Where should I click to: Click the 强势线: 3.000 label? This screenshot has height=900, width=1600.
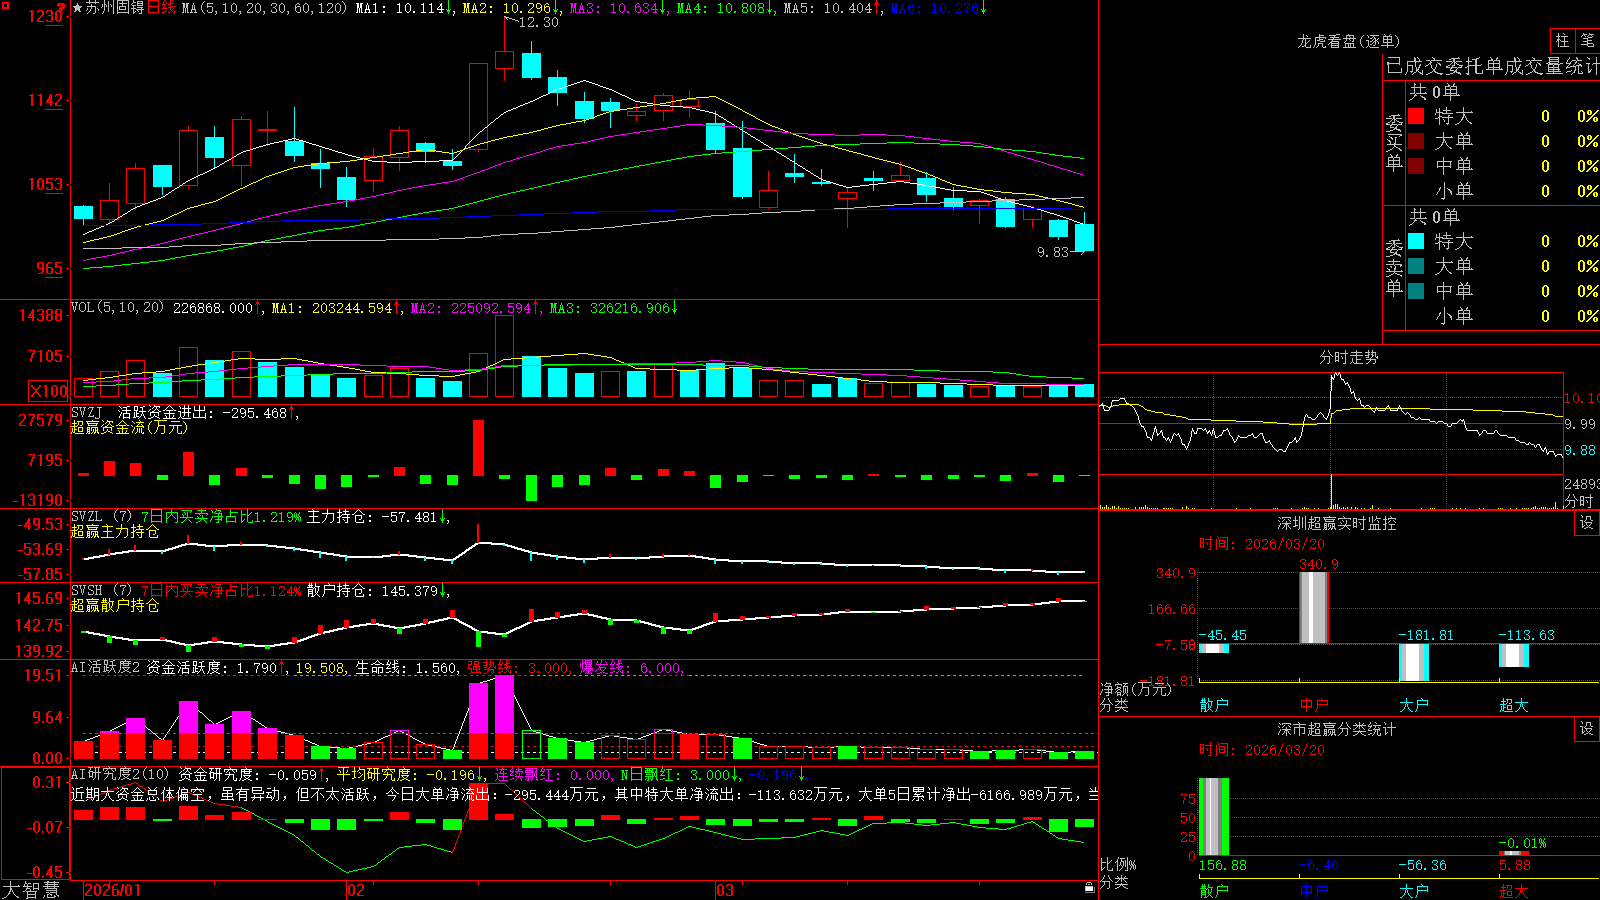pos(521,667)
